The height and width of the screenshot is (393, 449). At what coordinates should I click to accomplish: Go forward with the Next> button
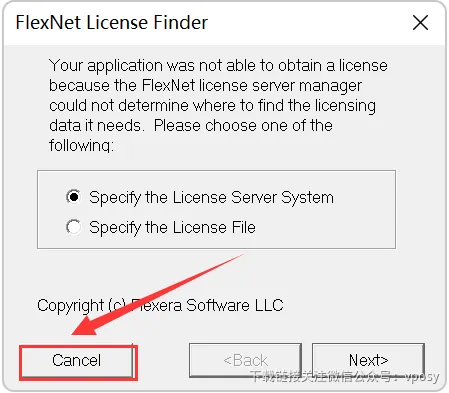[368, 360]
